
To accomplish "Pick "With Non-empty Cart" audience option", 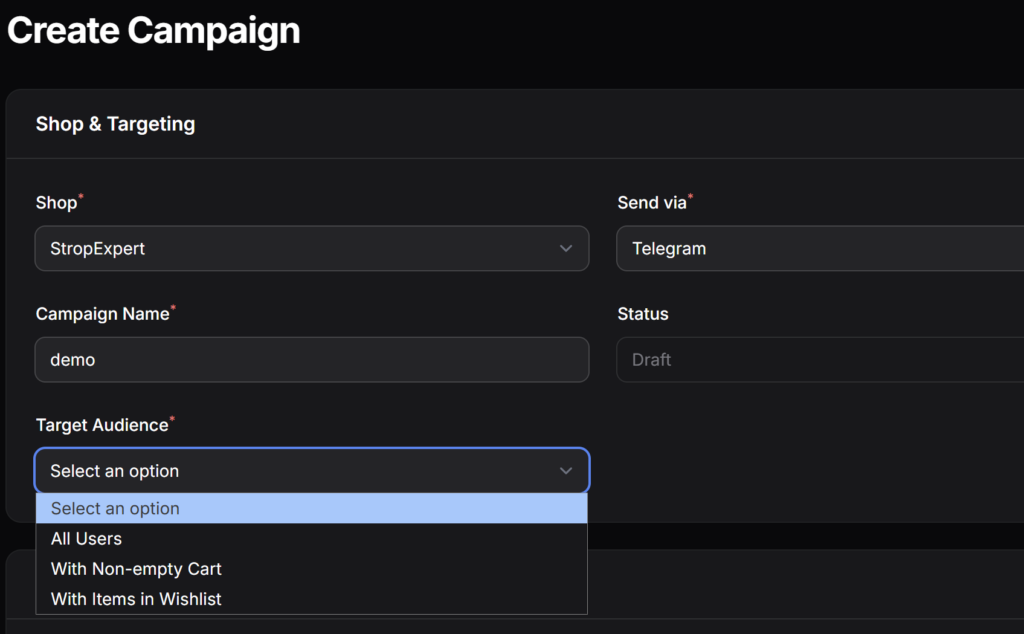I will [x=136, y=568].
